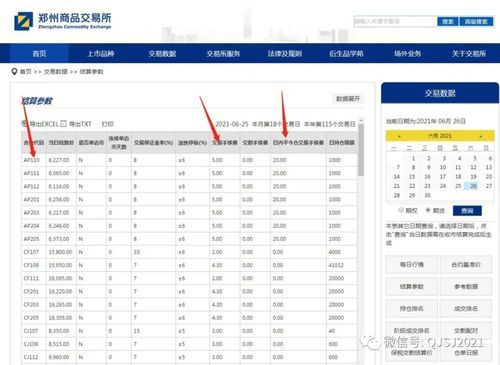
Task: Click the 导出EXCEL export icon
Action: (24, 124)
